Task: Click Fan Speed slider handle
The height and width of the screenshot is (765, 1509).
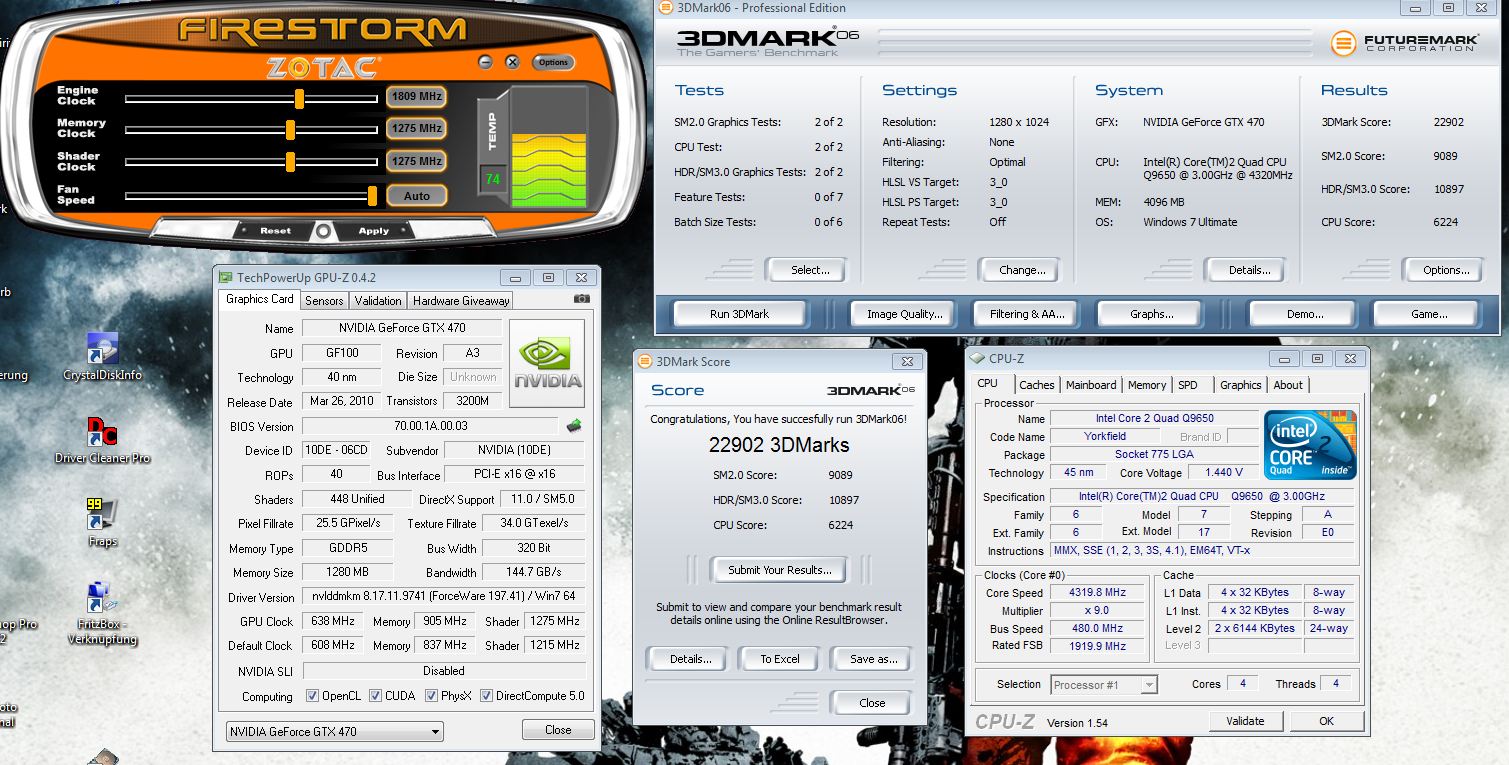Action: coord(373,196)
